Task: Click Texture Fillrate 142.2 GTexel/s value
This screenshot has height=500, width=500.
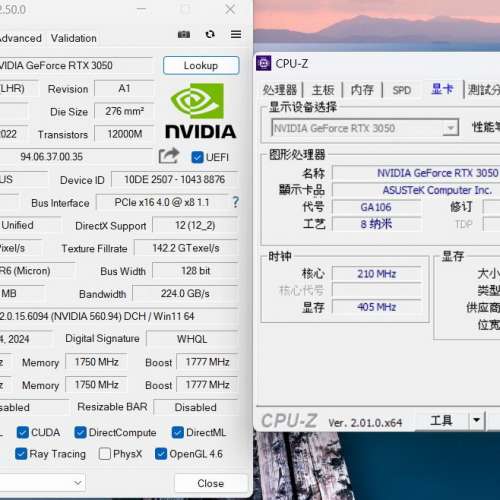Action: (186, 248)
